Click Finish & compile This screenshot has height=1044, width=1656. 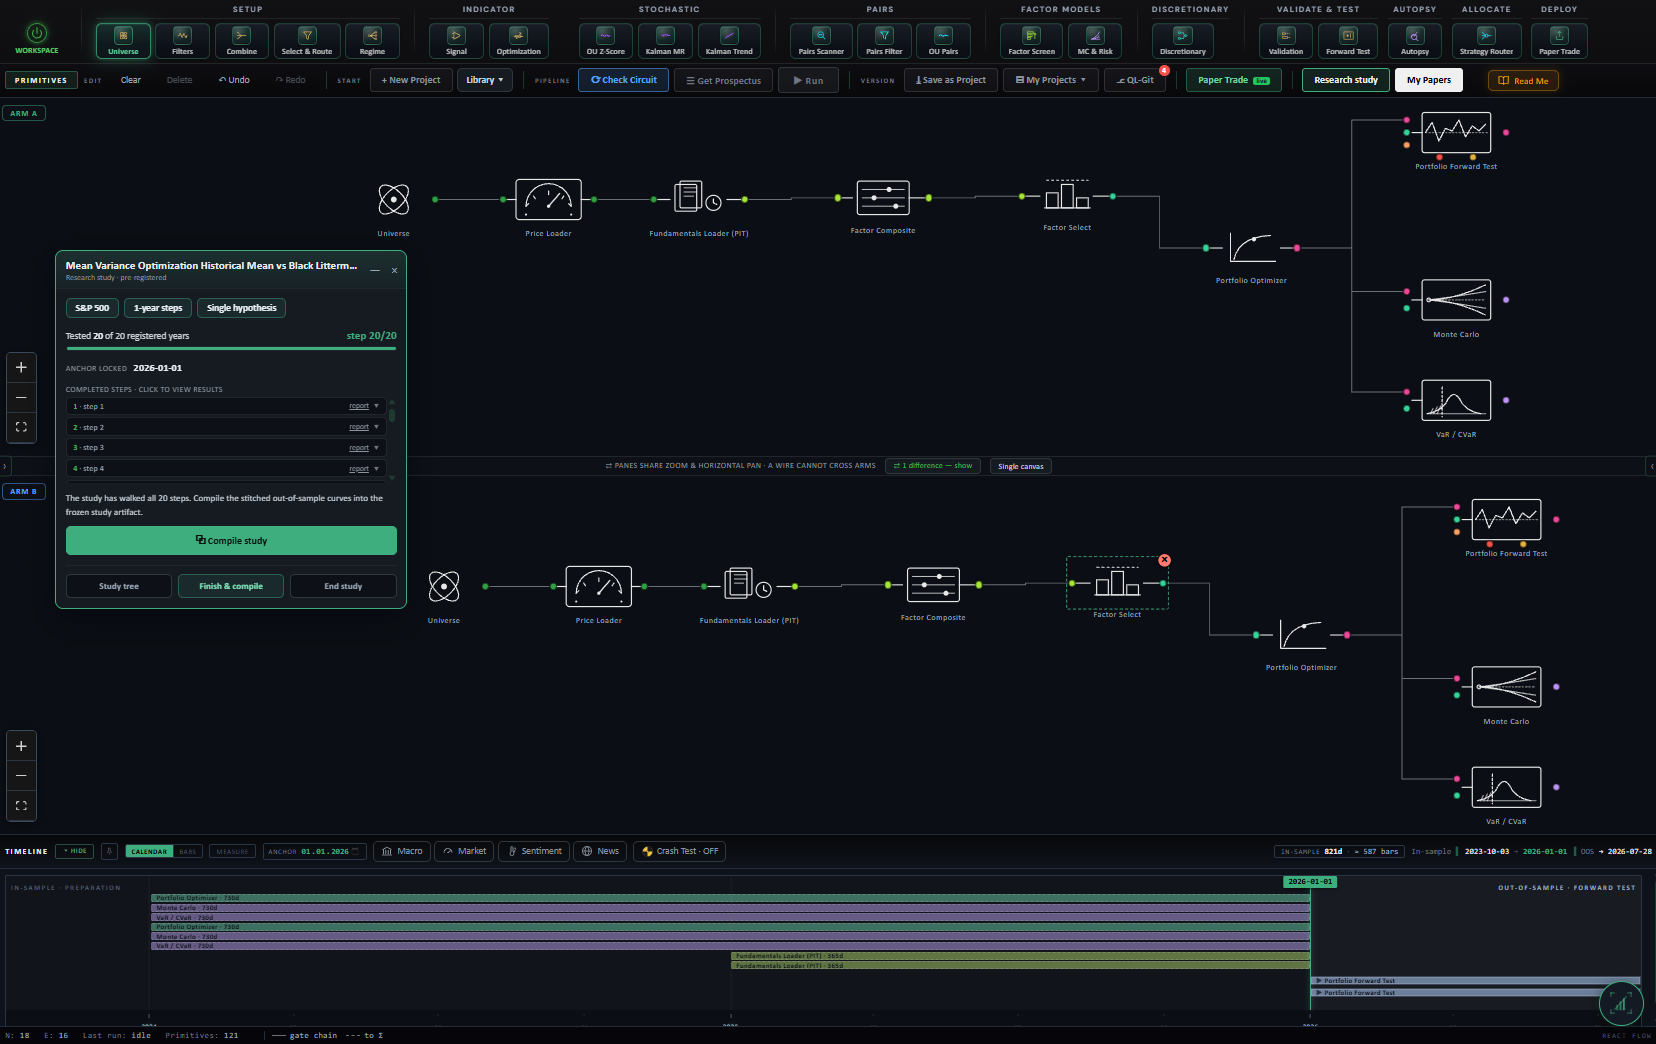[231, 586]
